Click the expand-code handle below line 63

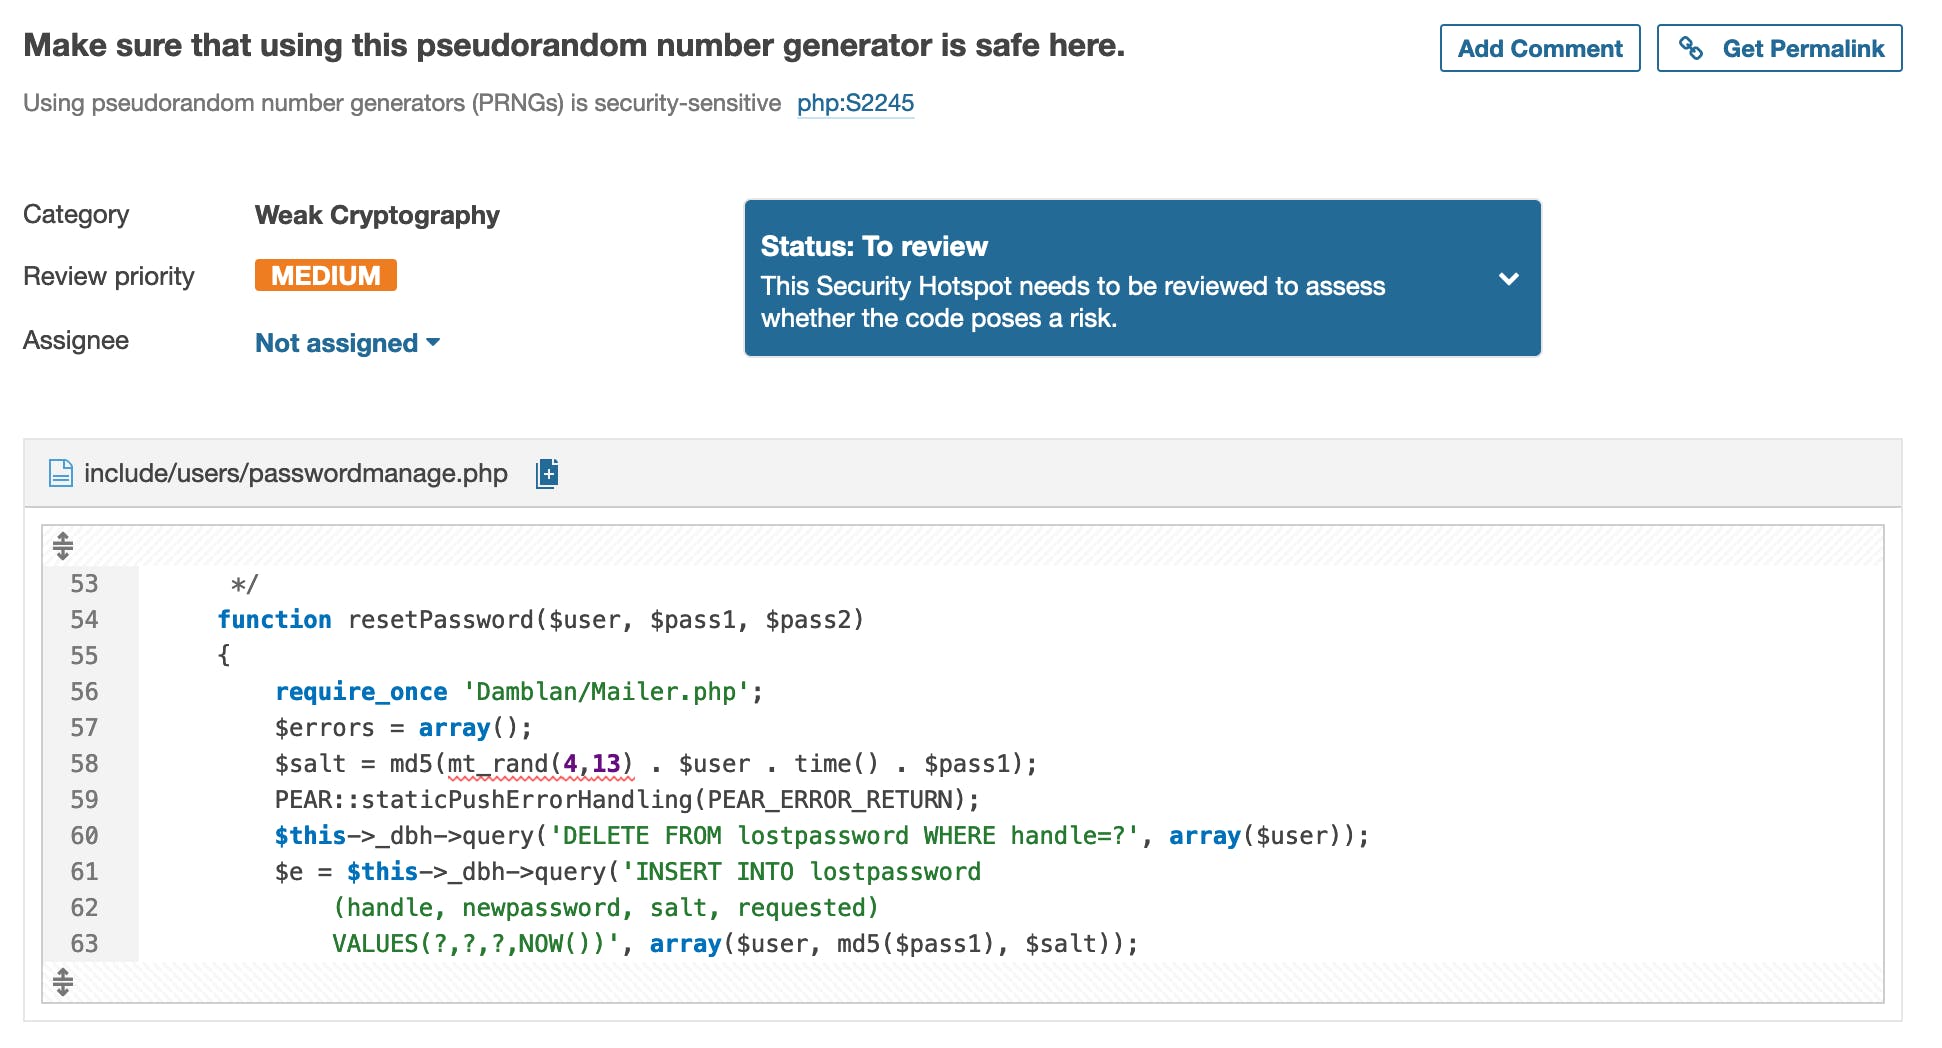pyautogui.click(x=64, y=981)
